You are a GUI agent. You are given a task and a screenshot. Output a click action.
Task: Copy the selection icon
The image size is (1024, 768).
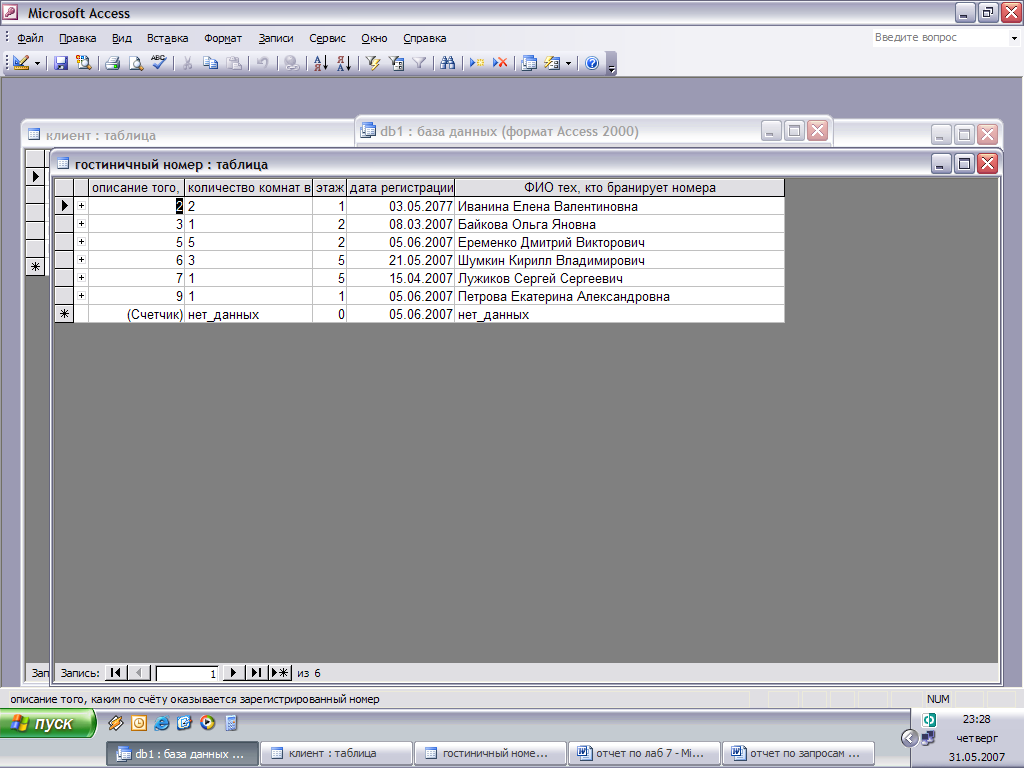(210, 63)
